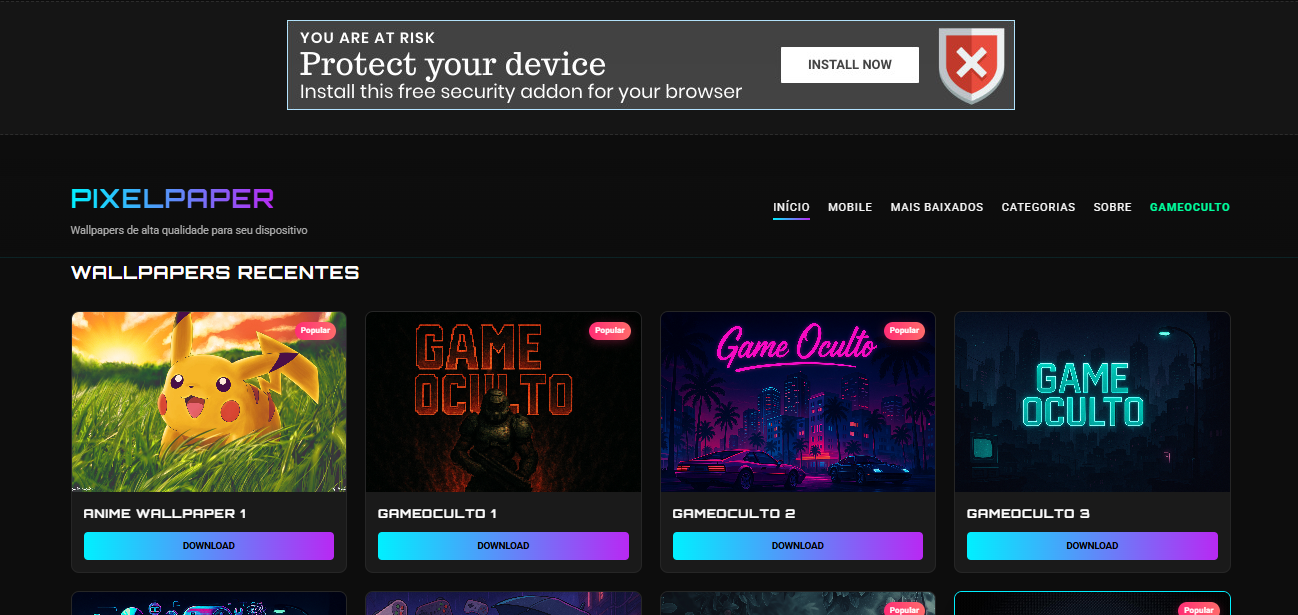The height and width of the screenshot is (615, 1298).
Task: Open the teal neon GameOculto 3 thumbnail
Action: point(1092,402)
